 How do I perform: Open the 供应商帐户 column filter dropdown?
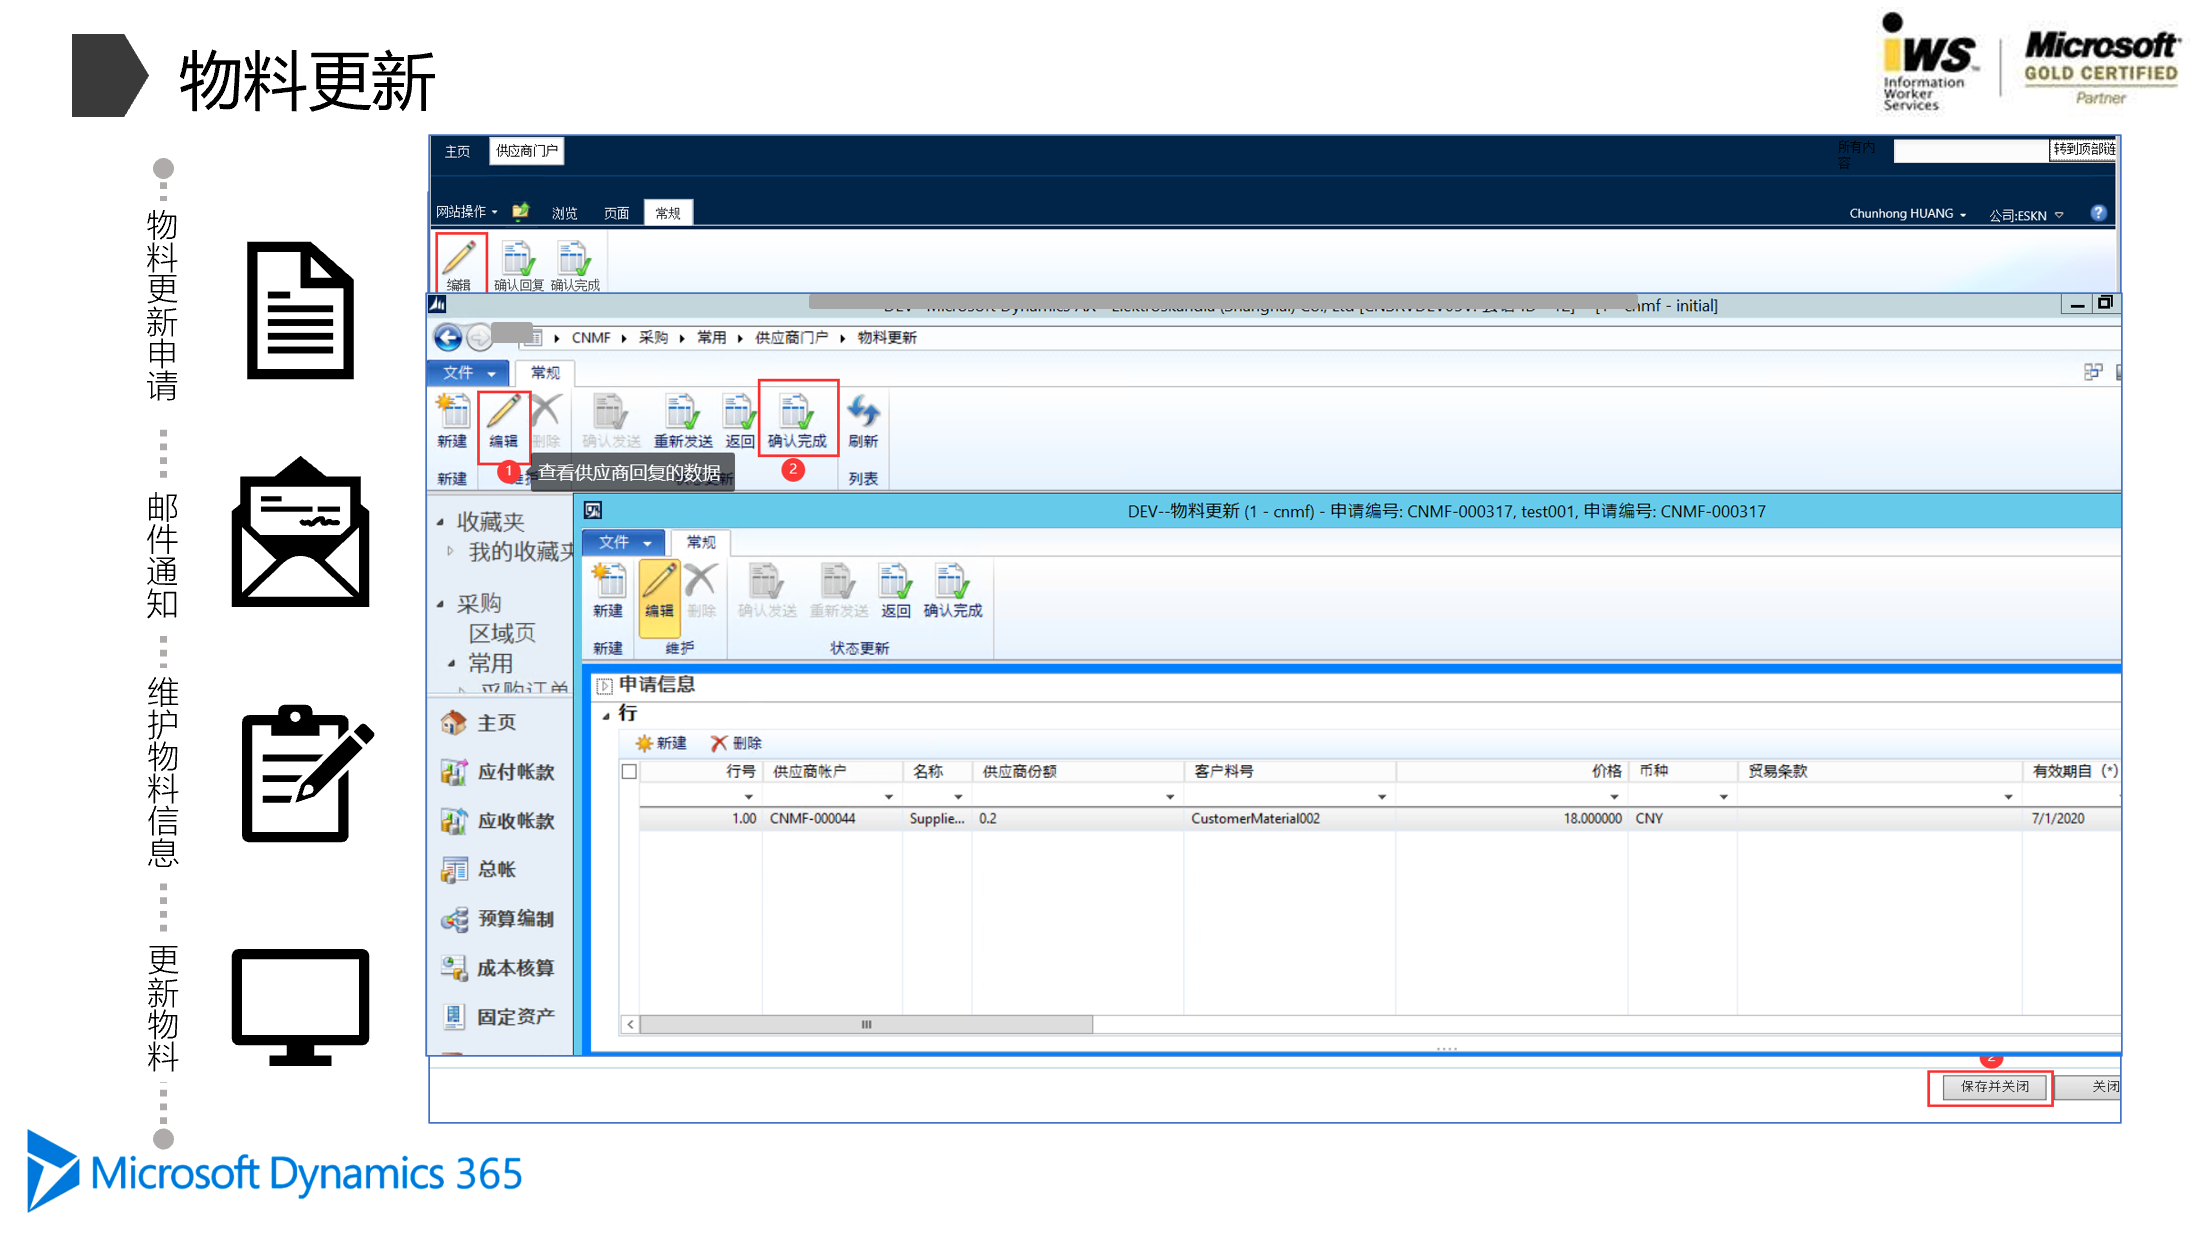(x=888, y=797)
